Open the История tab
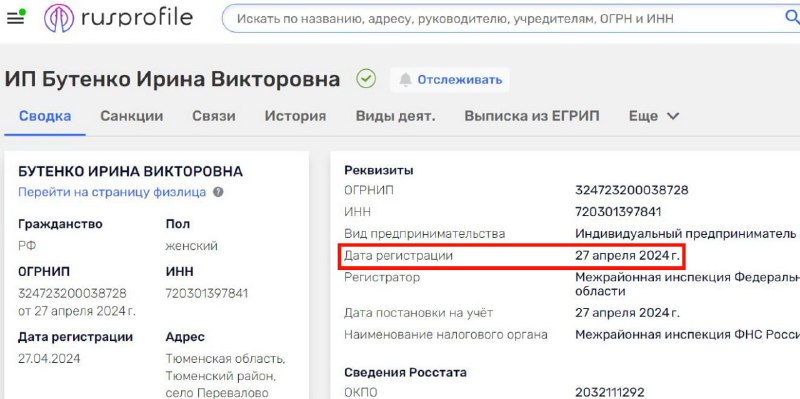Image resolution: width=800 pixels, height=399 pixels. pyautogui.click(x=295, y=116)
